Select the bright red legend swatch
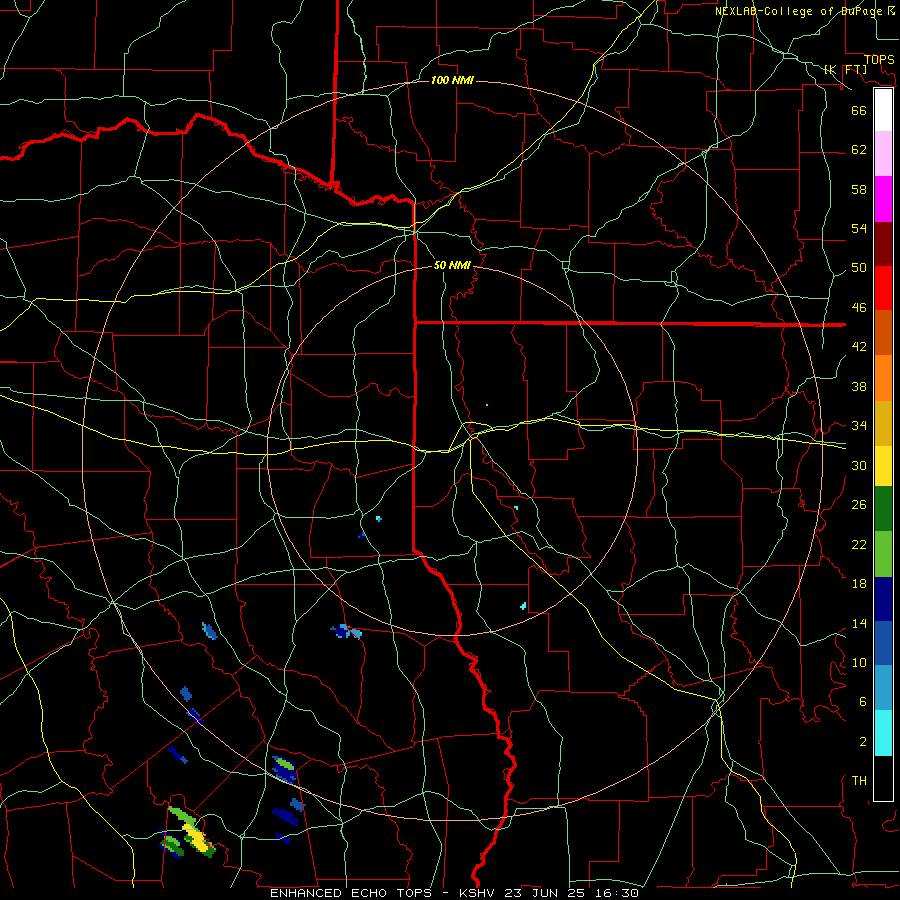 883,288
